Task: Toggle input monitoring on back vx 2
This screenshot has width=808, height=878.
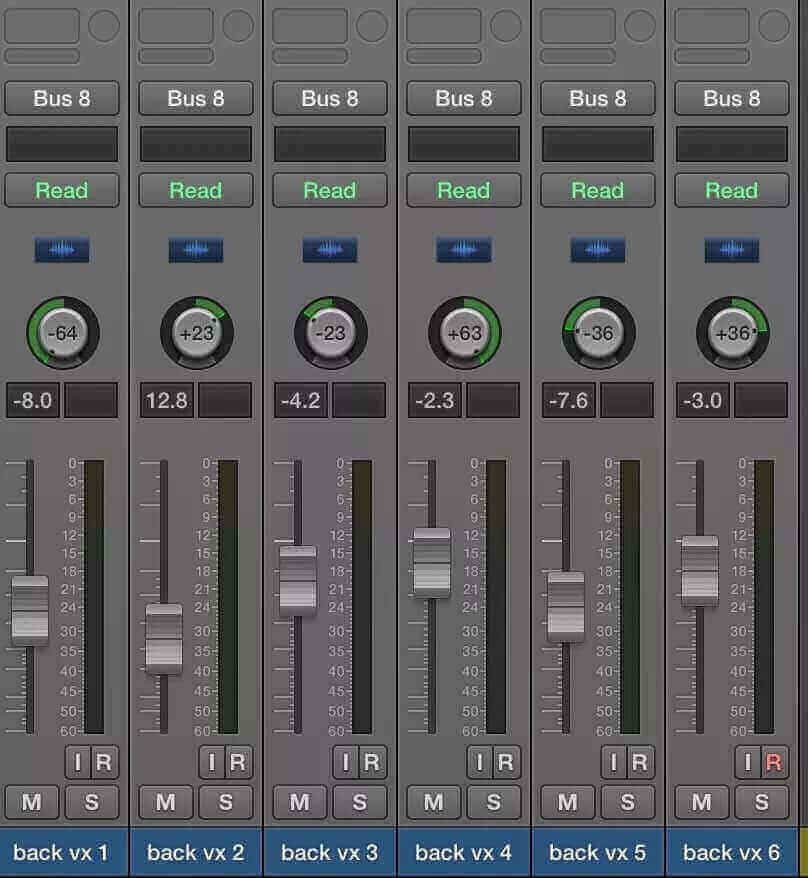Action: [x=212, y=762]
